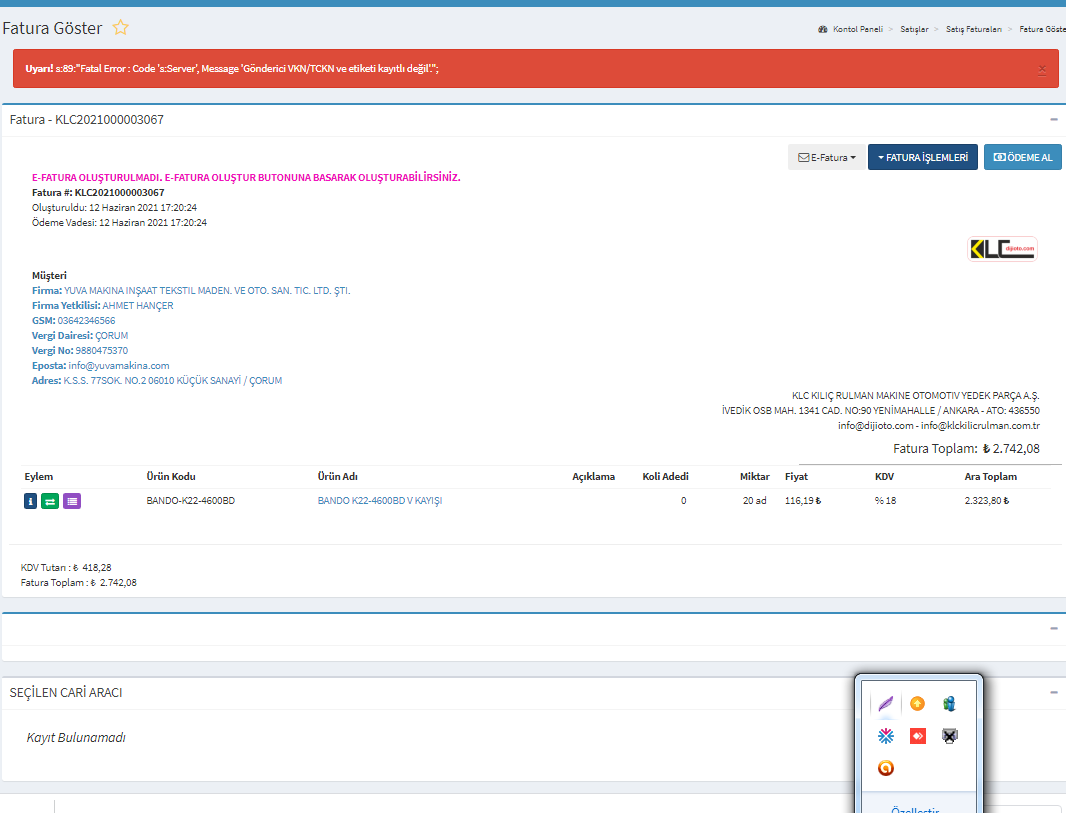Go to Satış Faturaları breadcrumb
This screenshot has width=1066, height=813.
pos(975,30)
